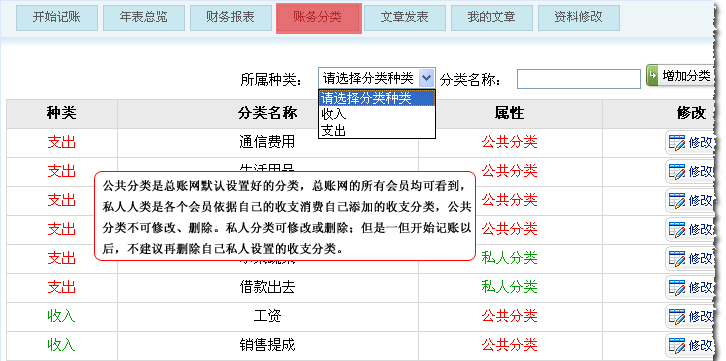Viewport: 726px width, 361px height.
Task: Choose 请选择分类种类 option in the dropdown list
Action: tap(377, 99)
